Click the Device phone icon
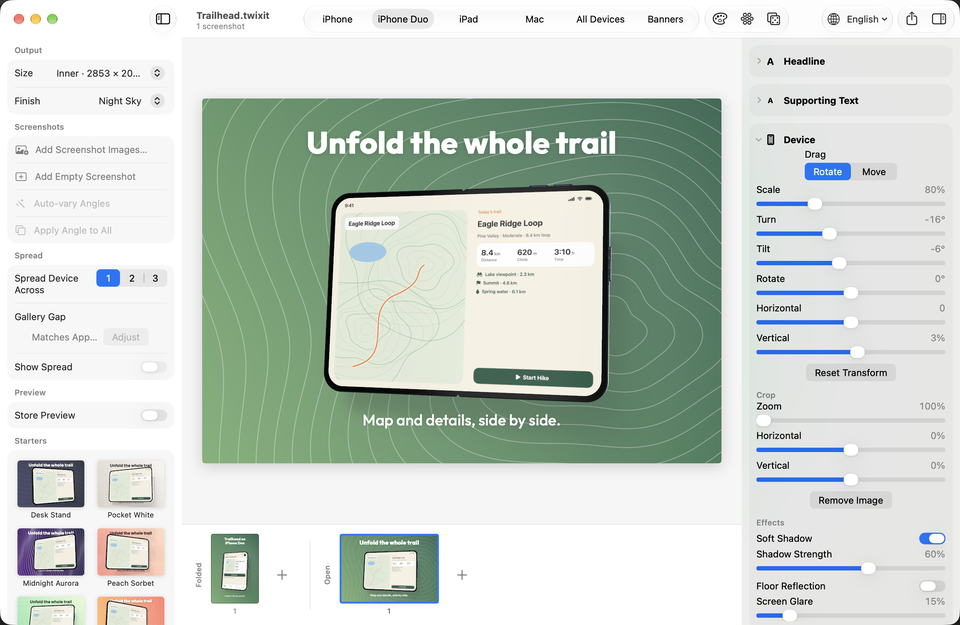Image resolution: width=960 pixels, height=625 pixels. [x=771, y=140]
